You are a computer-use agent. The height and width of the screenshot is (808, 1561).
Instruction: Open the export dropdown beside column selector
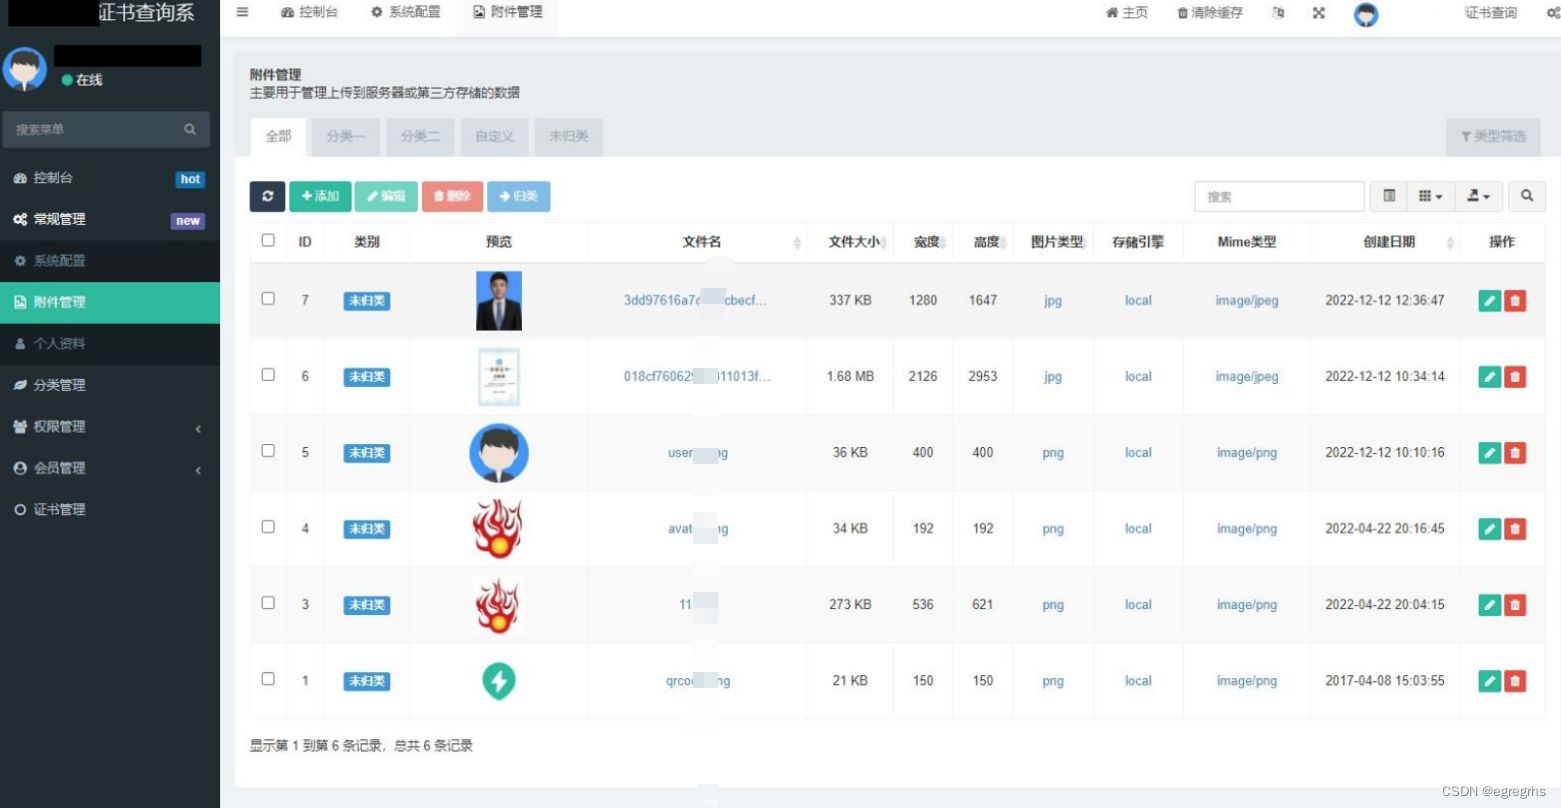[1477, 196]
